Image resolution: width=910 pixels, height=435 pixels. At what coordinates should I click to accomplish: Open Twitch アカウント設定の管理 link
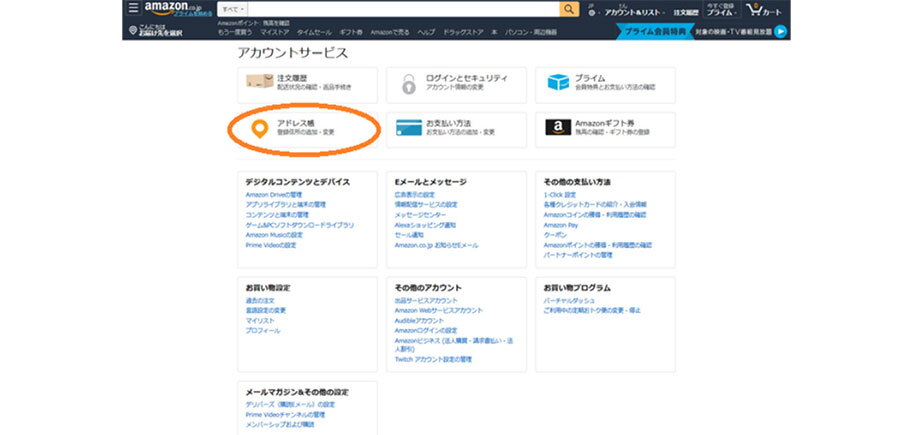click(x=433, y=360)
